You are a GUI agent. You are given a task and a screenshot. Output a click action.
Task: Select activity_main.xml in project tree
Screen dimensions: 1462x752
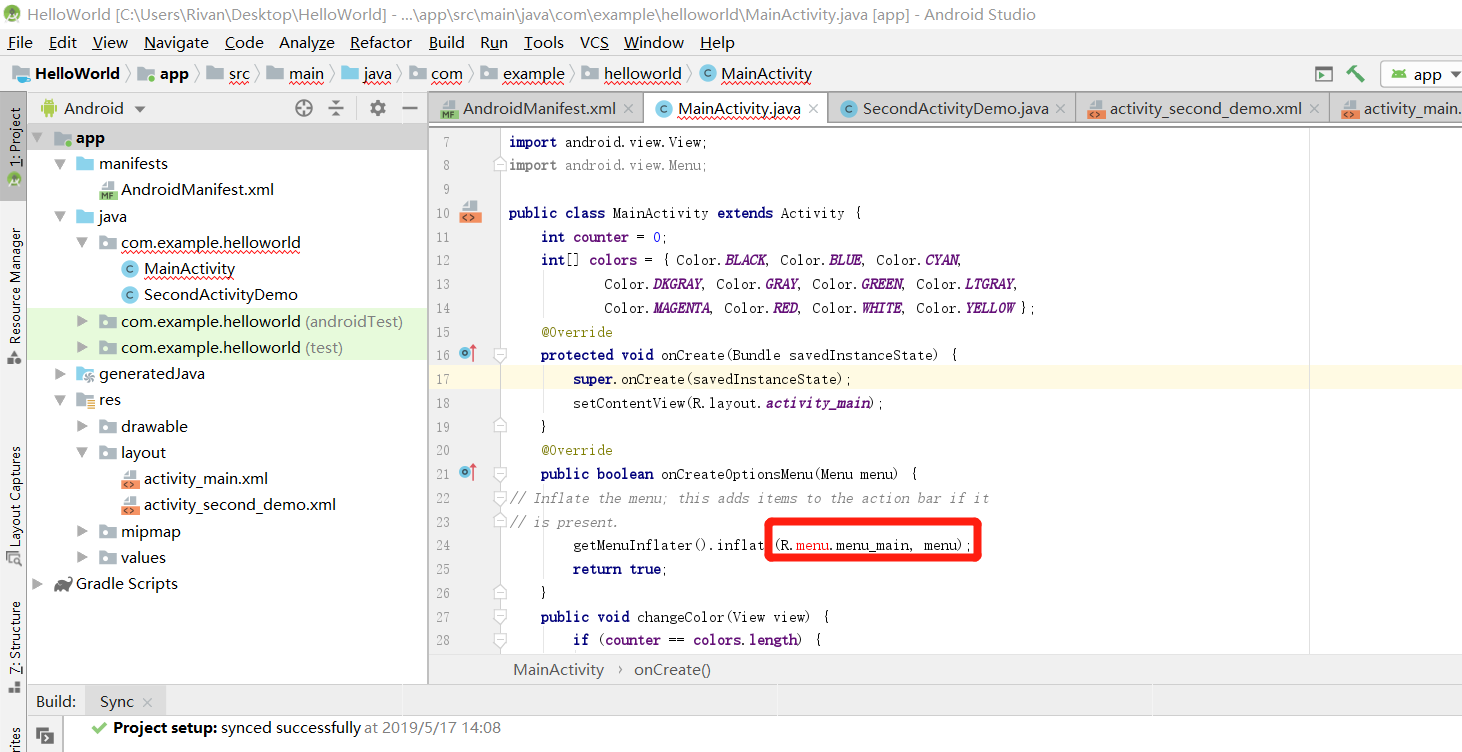coord(194,479)
